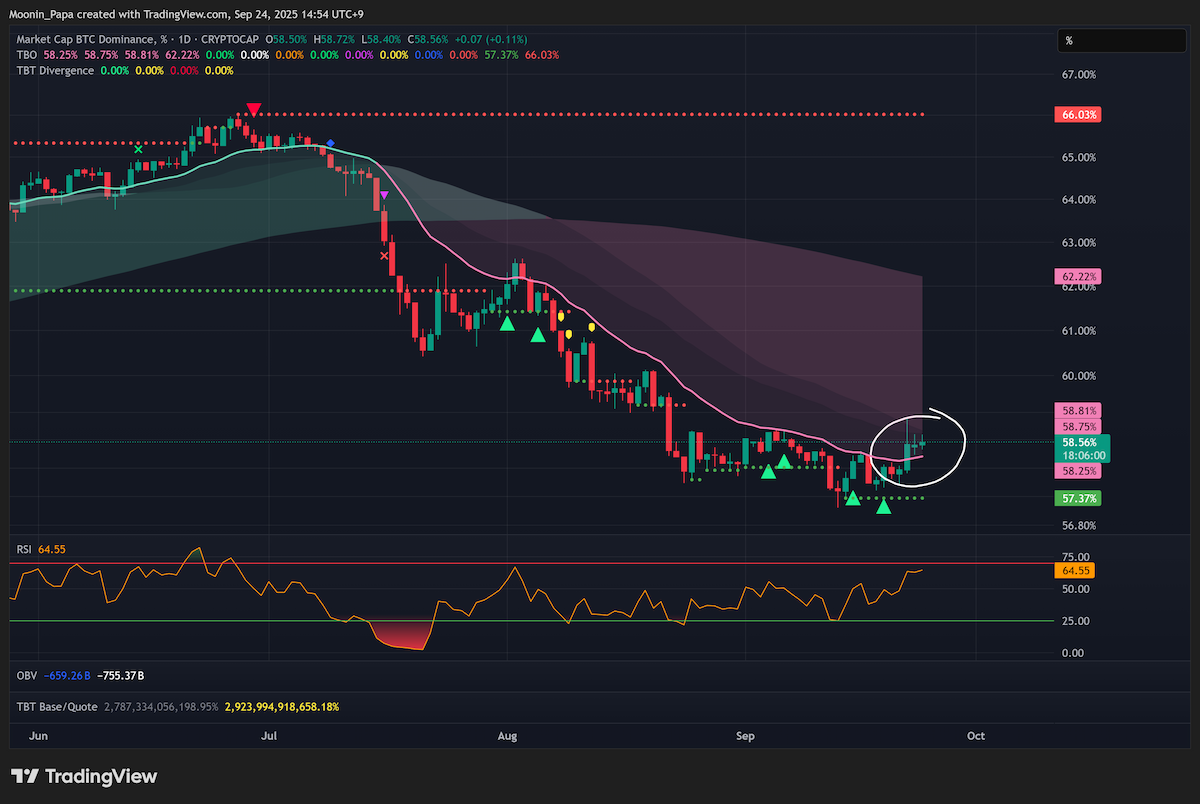This screenshot has width=1200, height=804.
Task: Click the TBT Divergence indicator legend
Action: [54, 71]
